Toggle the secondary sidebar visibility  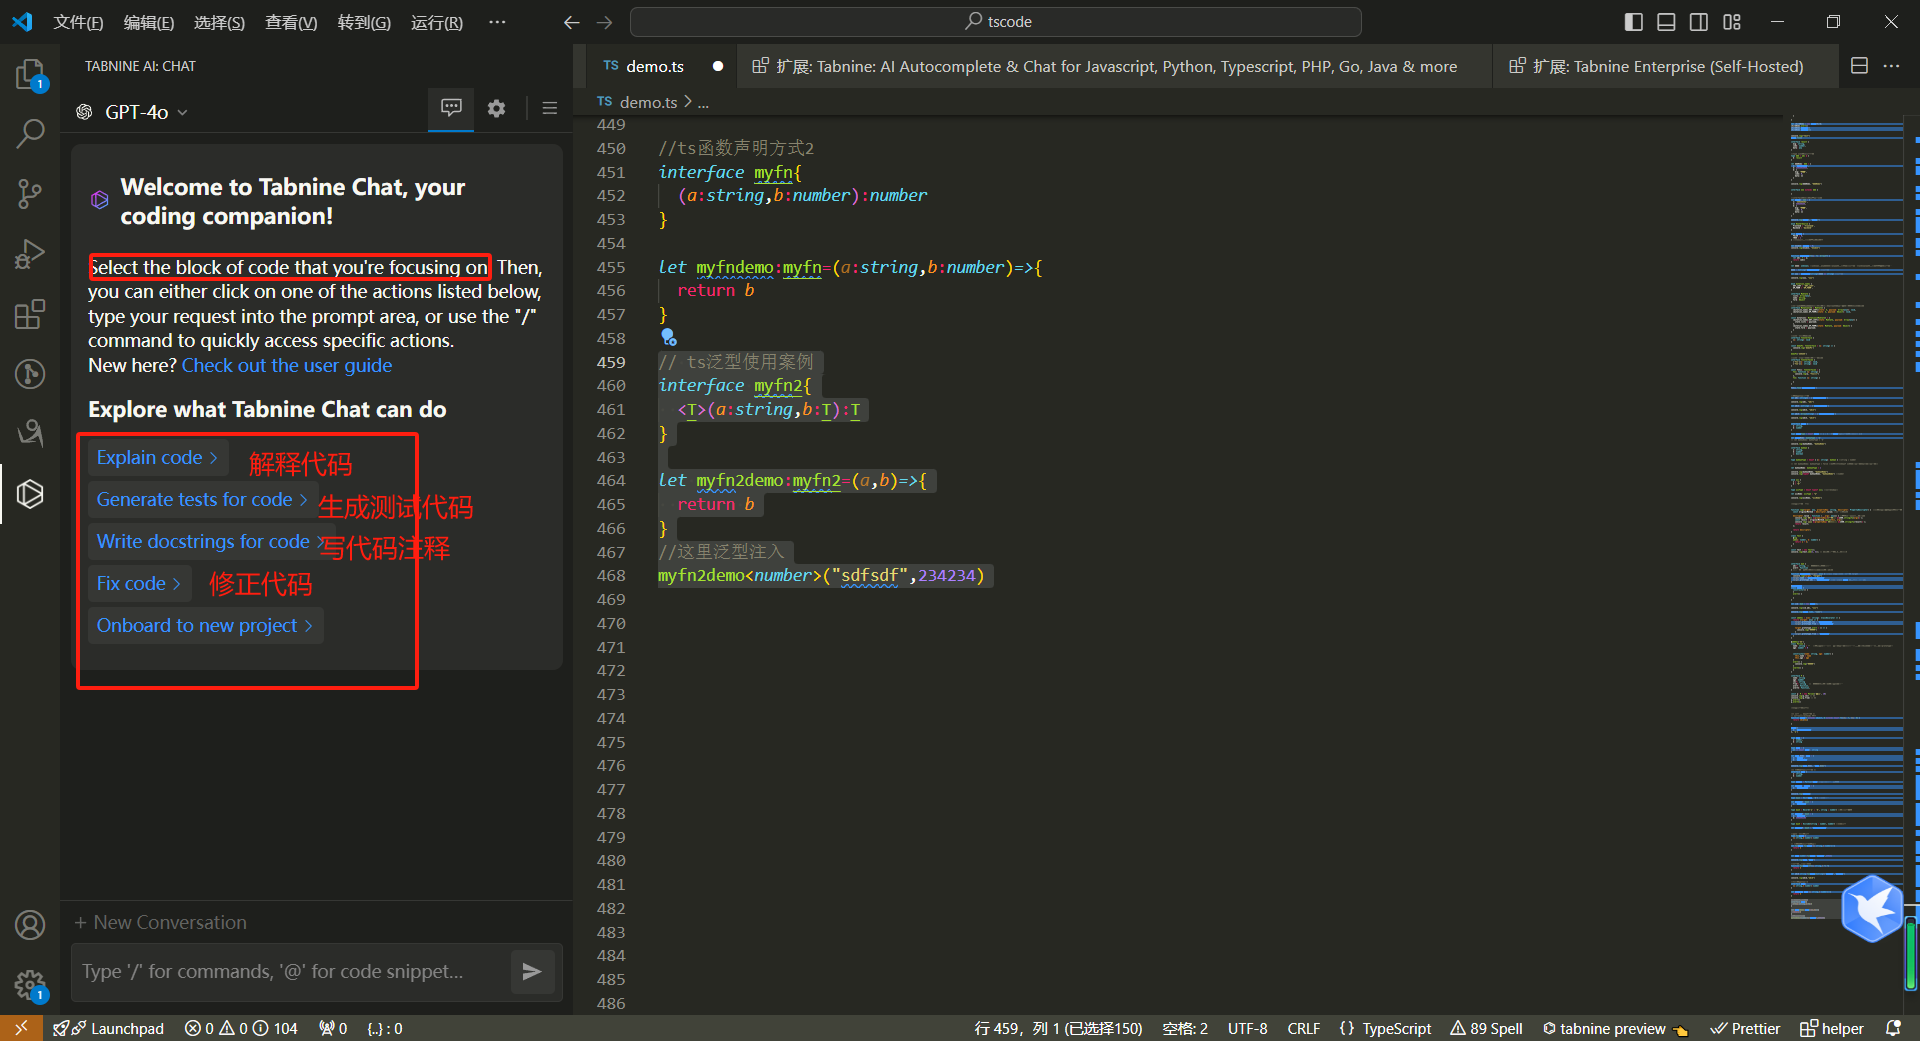[1699, 22]
